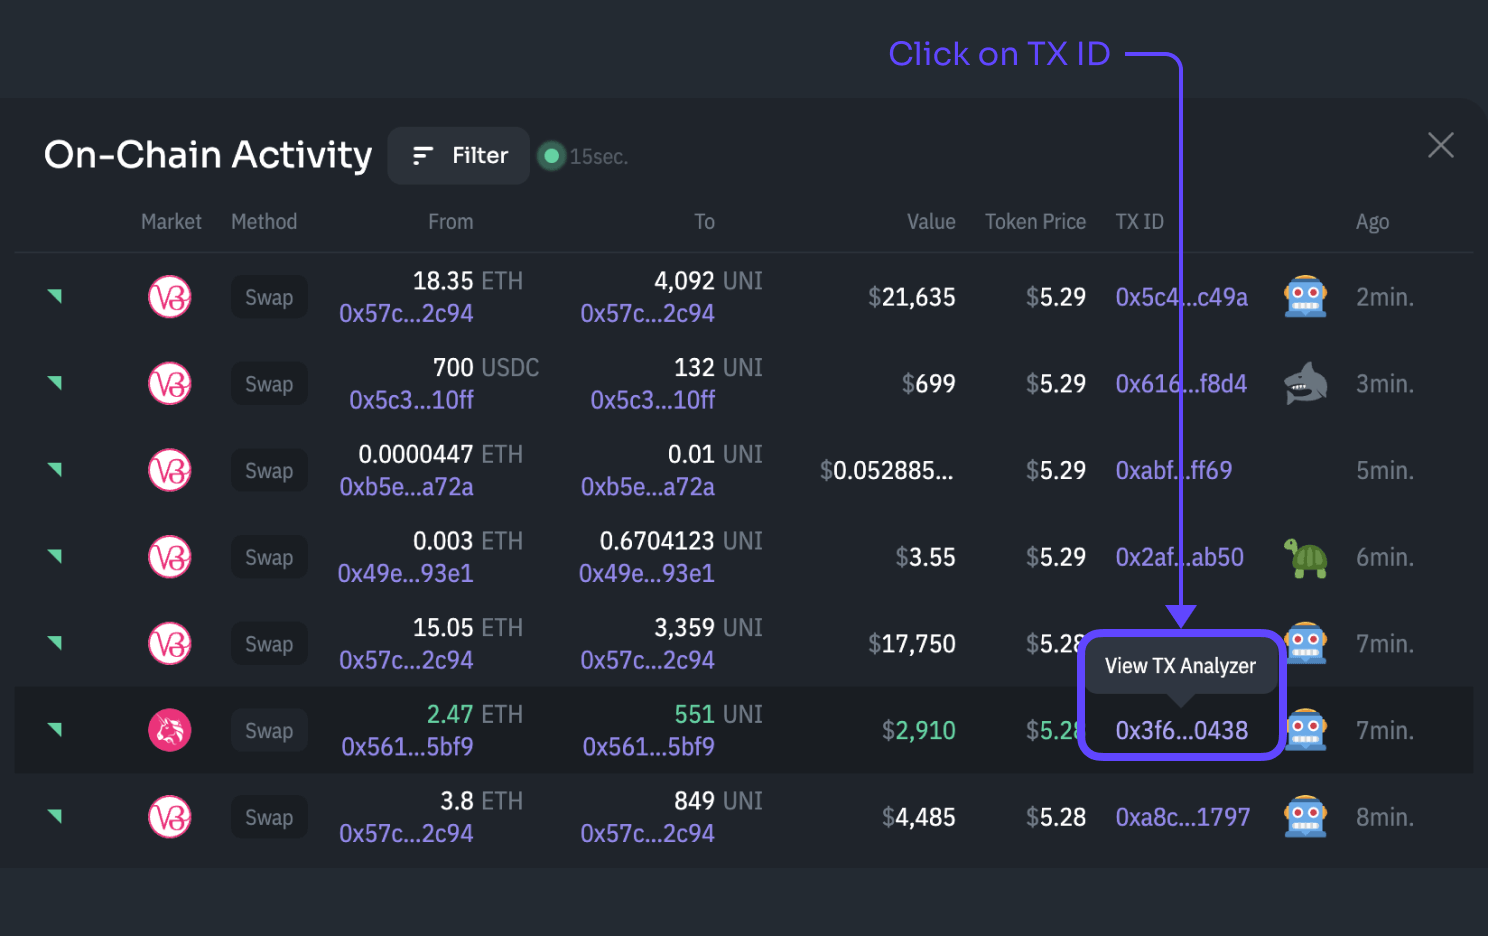Open TX ID 0x5c4...c49a
The height and width of the screenshot is (936, 1488).
1181,297
